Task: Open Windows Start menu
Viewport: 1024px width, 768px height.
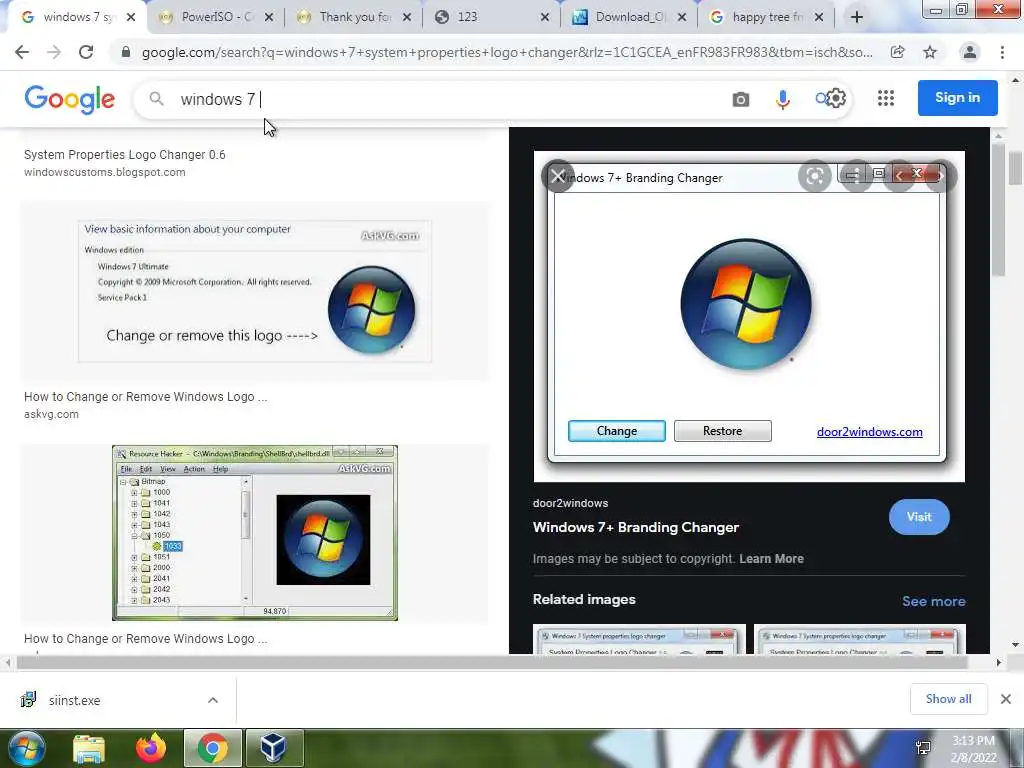Action: click(26, 748)
